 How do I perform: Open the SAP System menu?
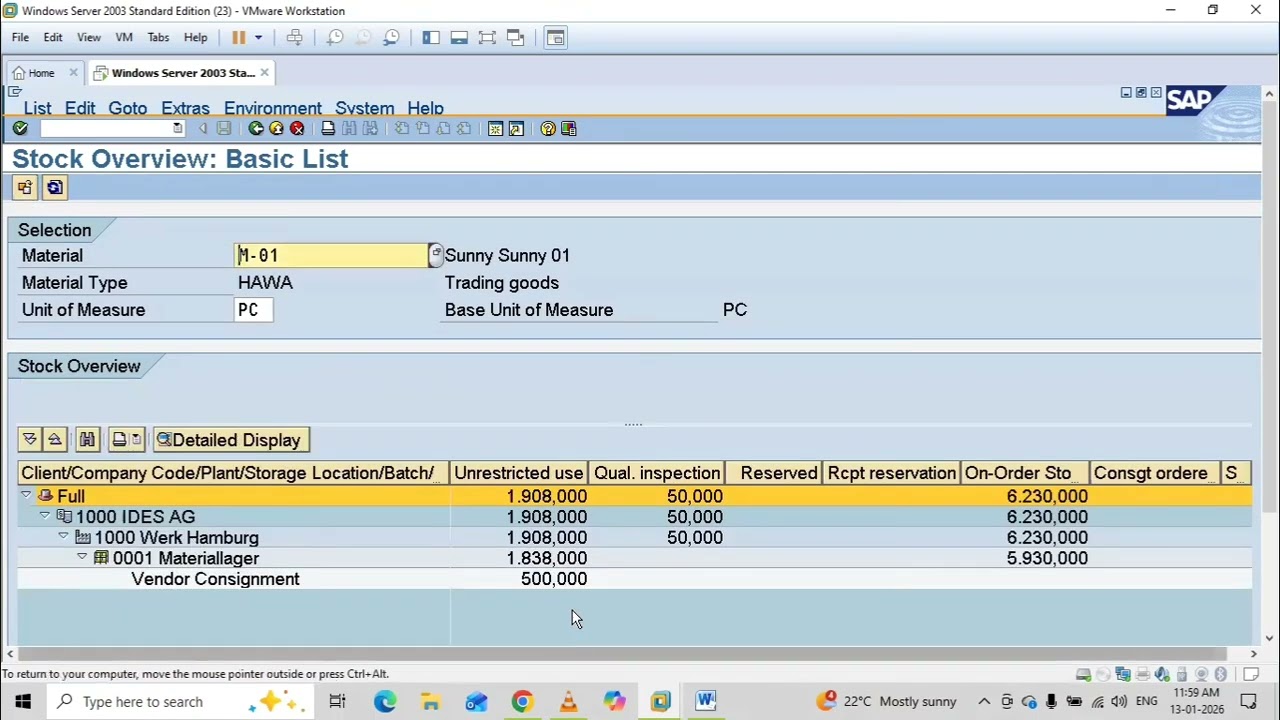pyautogui.click(x=364, y=108)
